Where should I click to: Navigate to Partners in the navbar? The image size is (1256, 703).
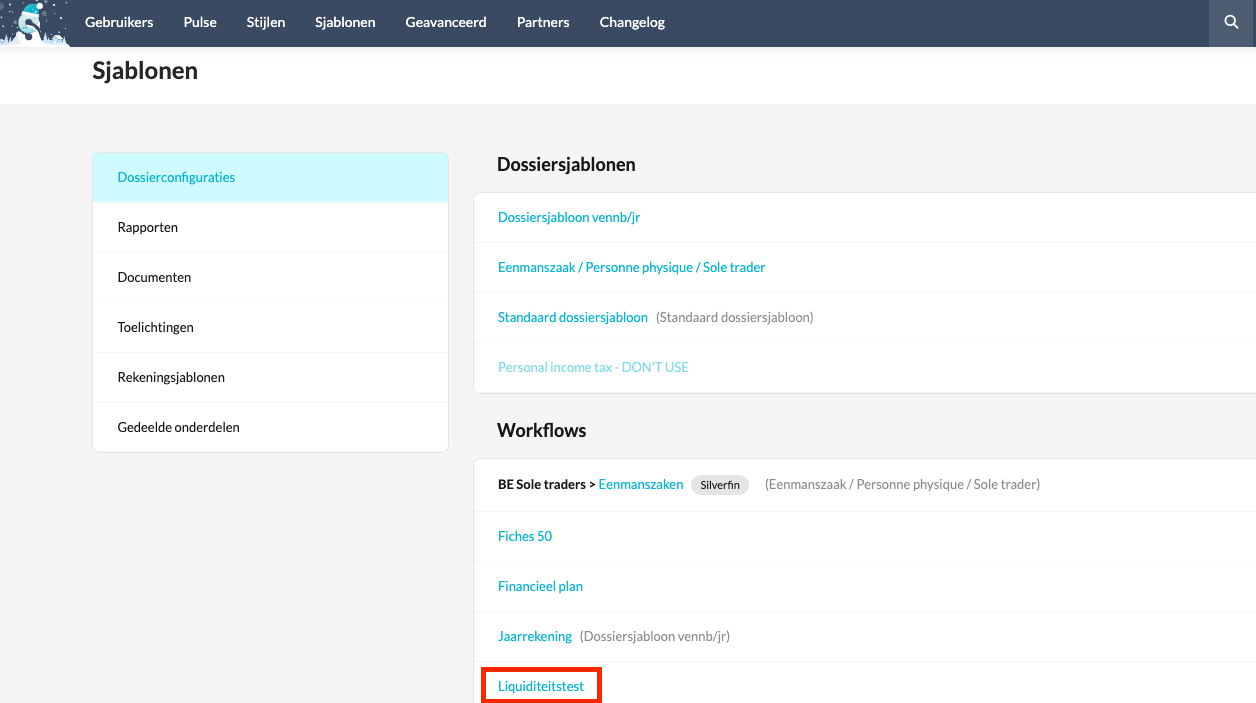tap(543, 22)
